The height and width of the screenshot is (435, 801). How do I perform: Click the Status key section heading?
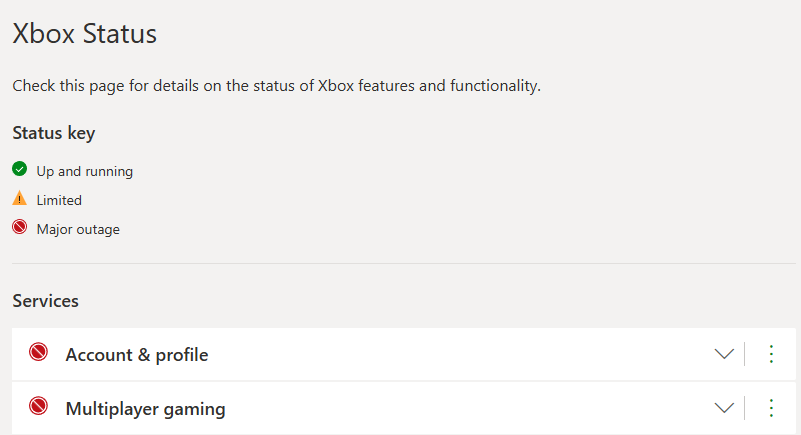[x=54, y=133]
